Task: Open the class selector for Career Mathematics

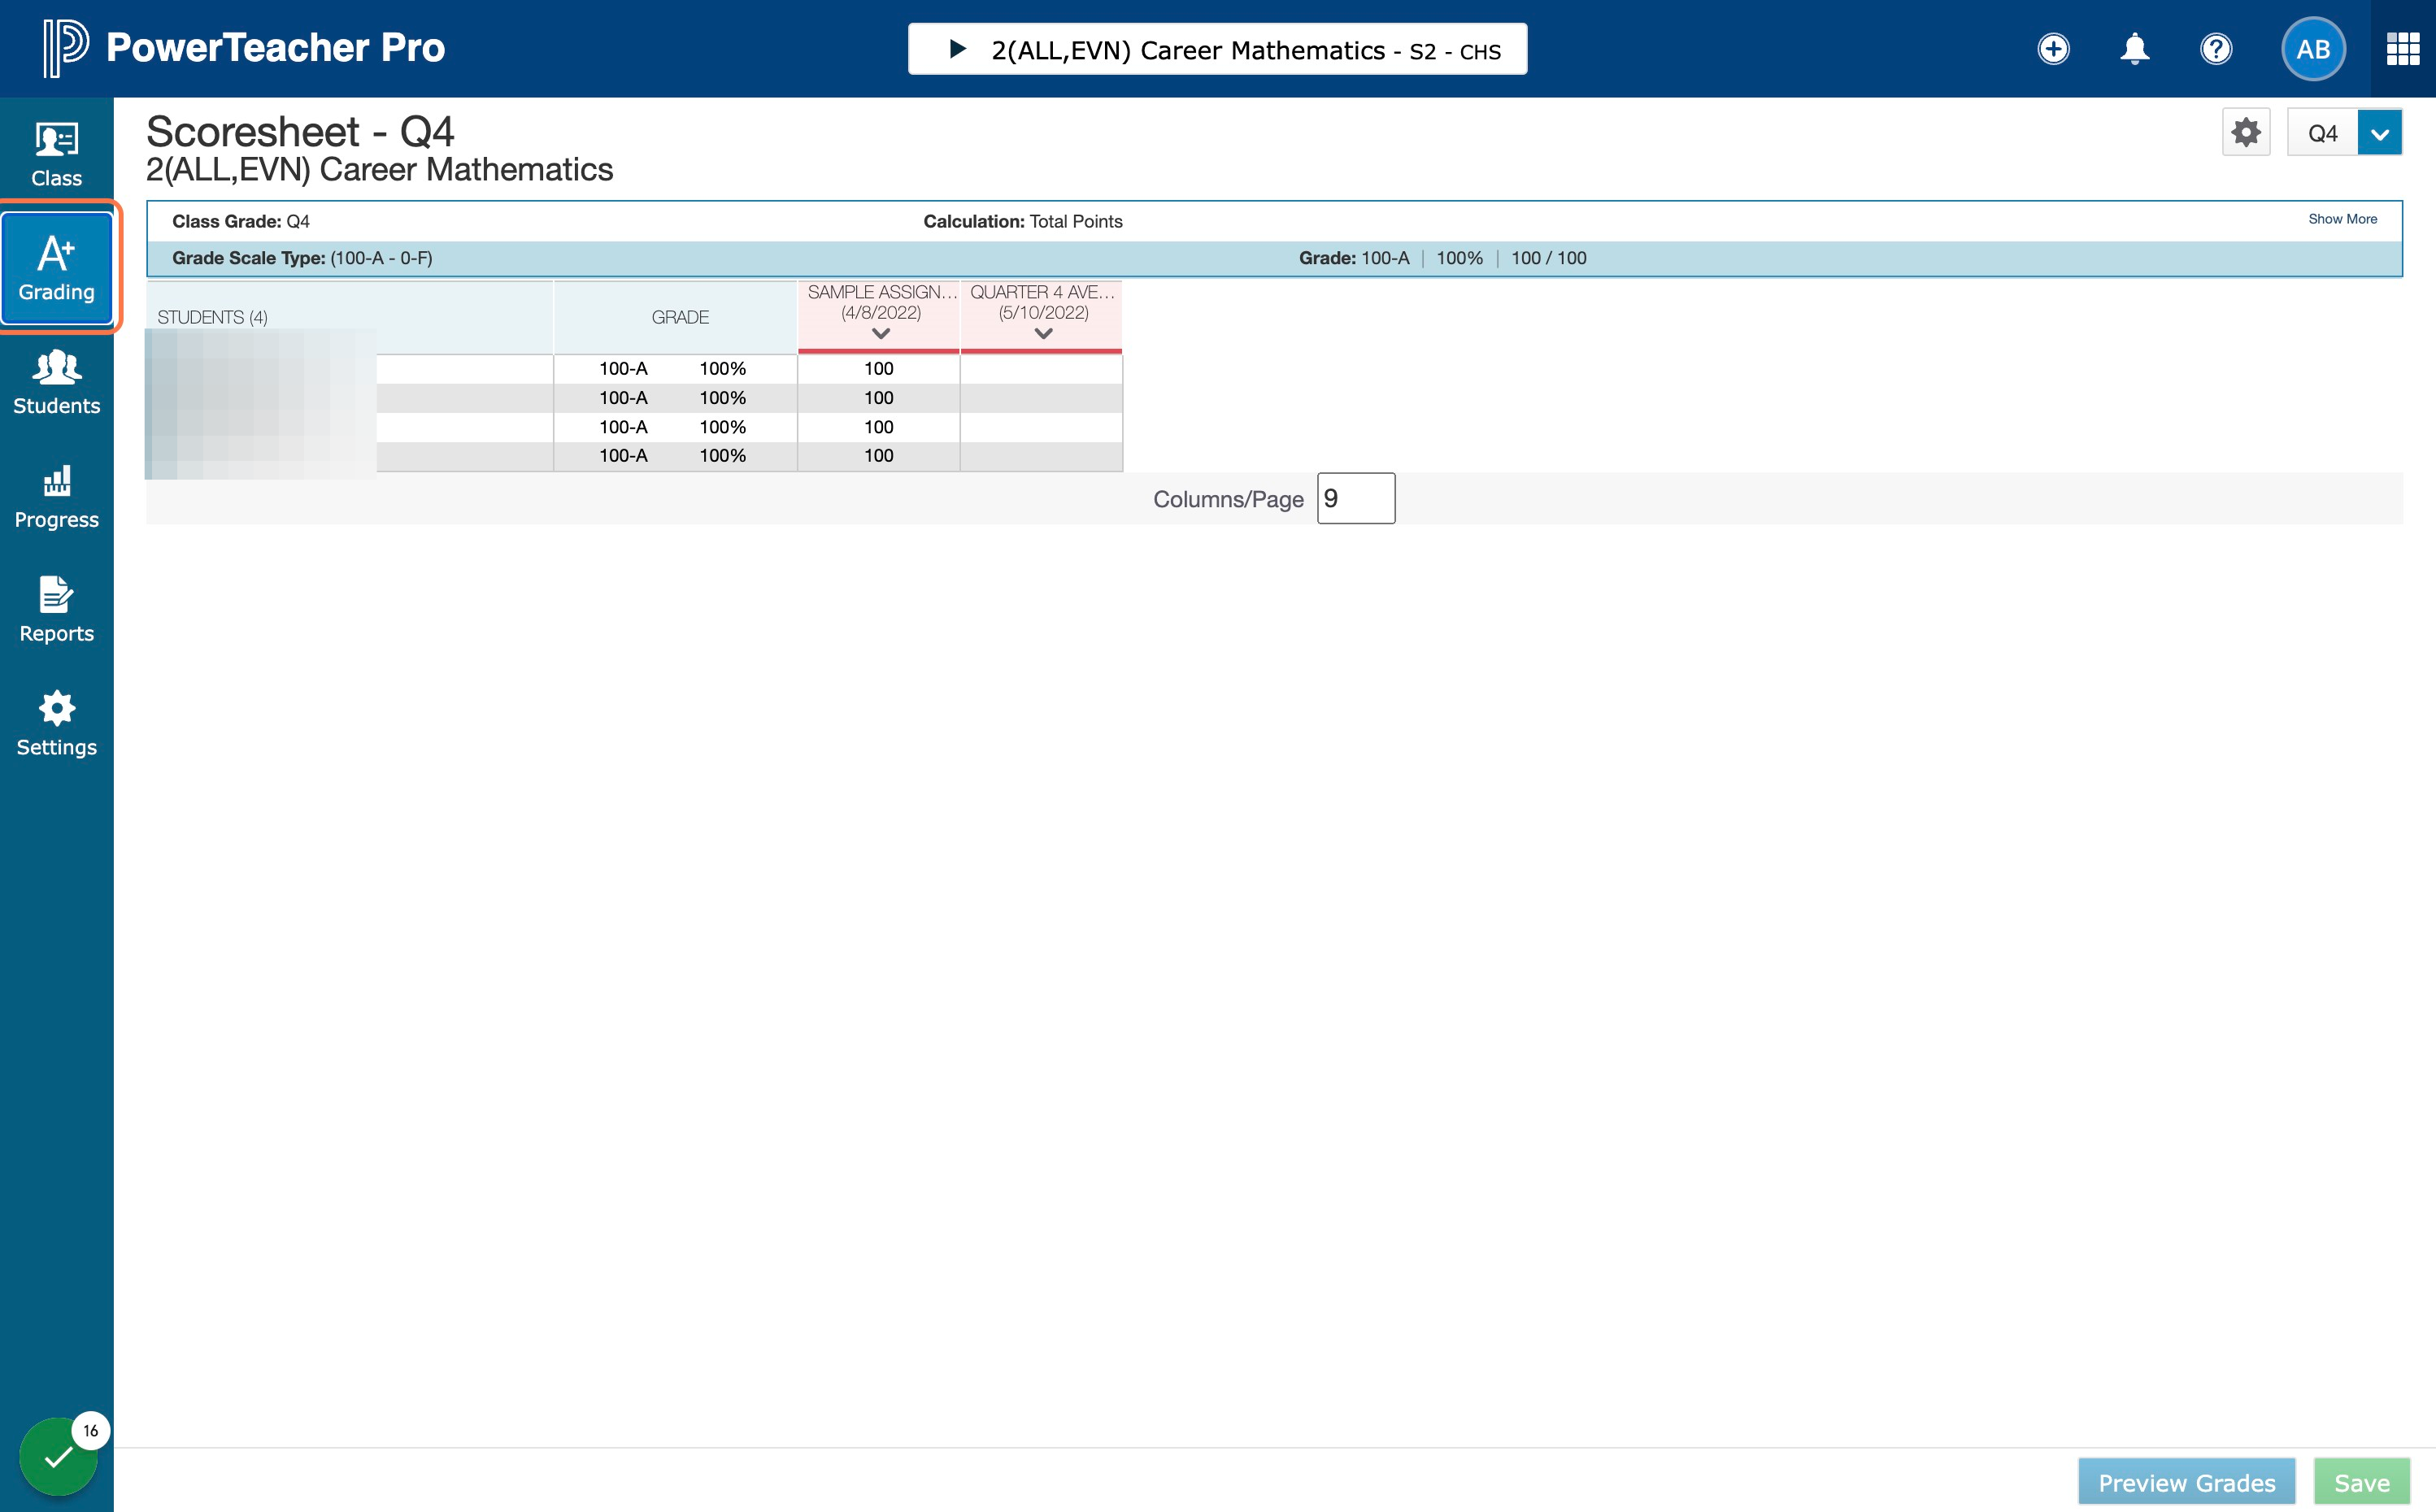Action: point(1217,49)
